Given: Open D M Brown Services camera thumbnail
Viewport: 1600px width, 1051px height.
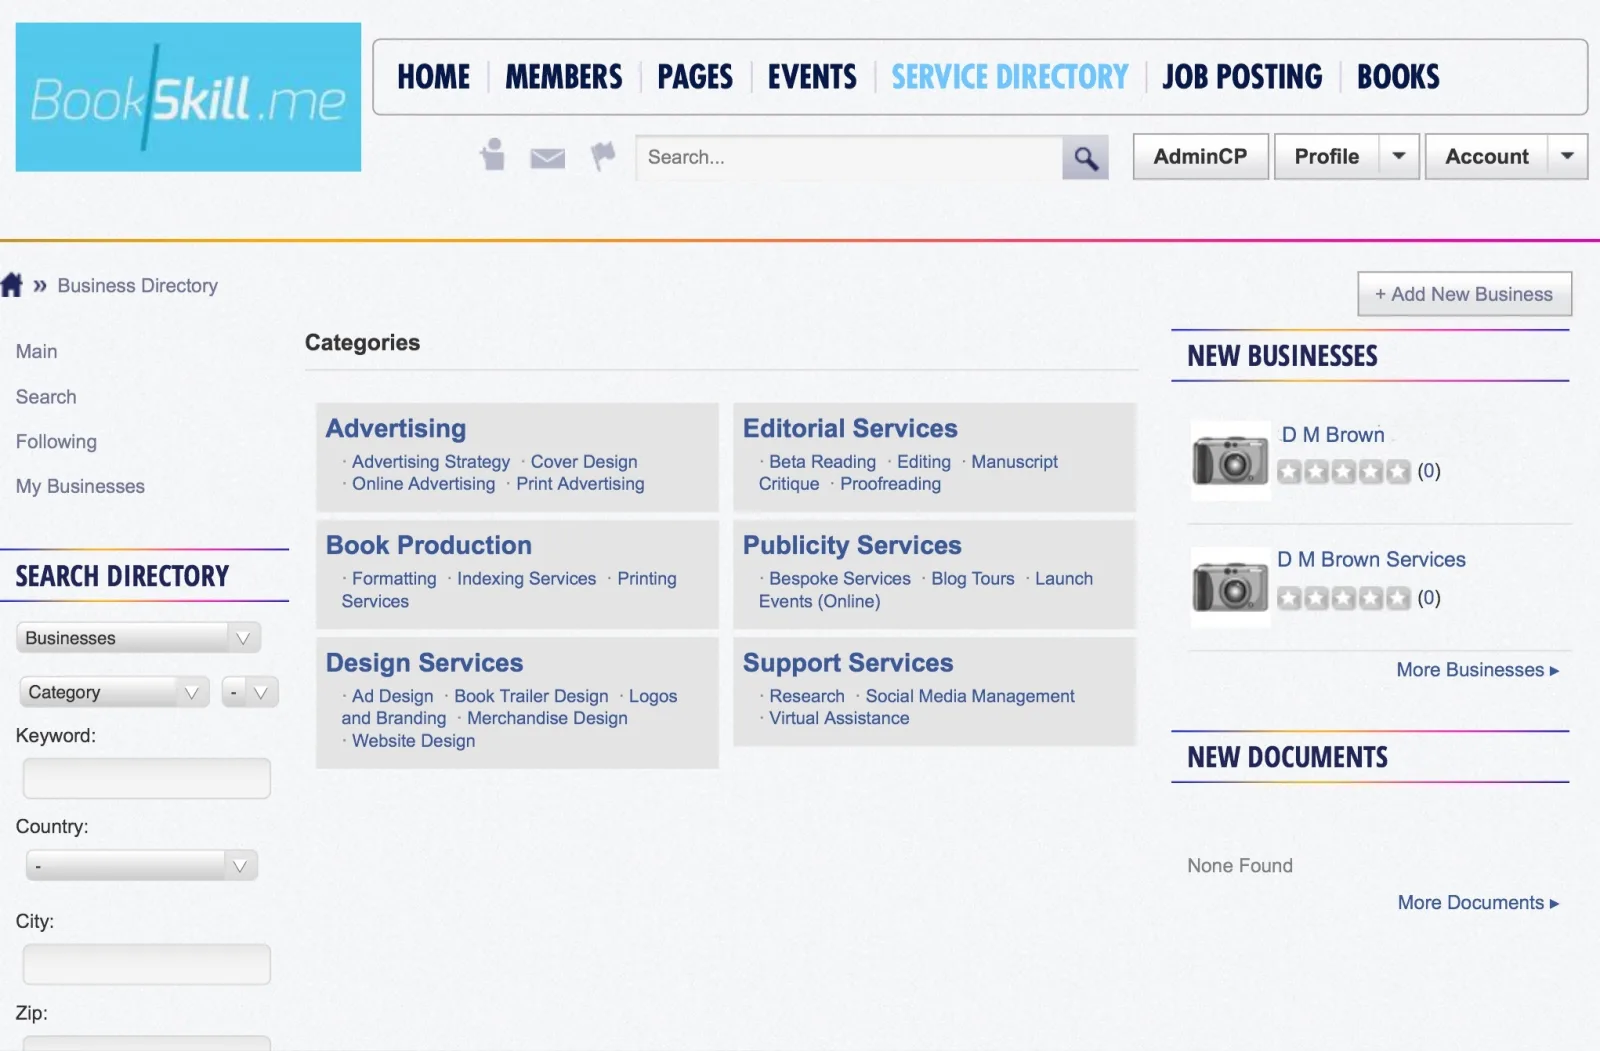Looking at the screenshot, I should pyautogui.click(x=1230, y=586).
